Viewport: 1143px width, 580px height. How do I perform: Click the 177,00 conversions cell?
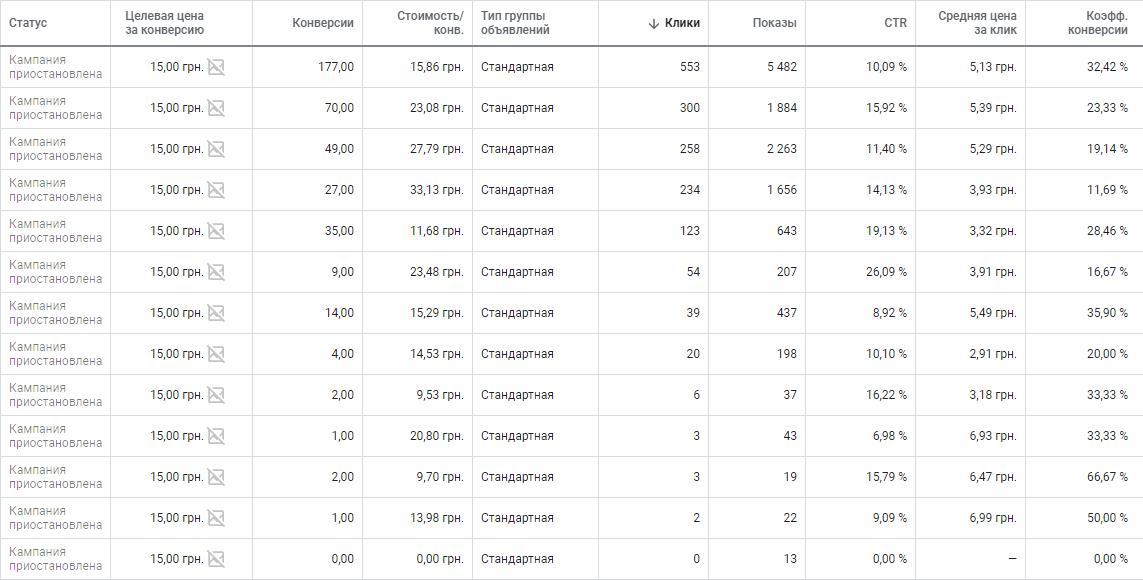click(335, 67)
